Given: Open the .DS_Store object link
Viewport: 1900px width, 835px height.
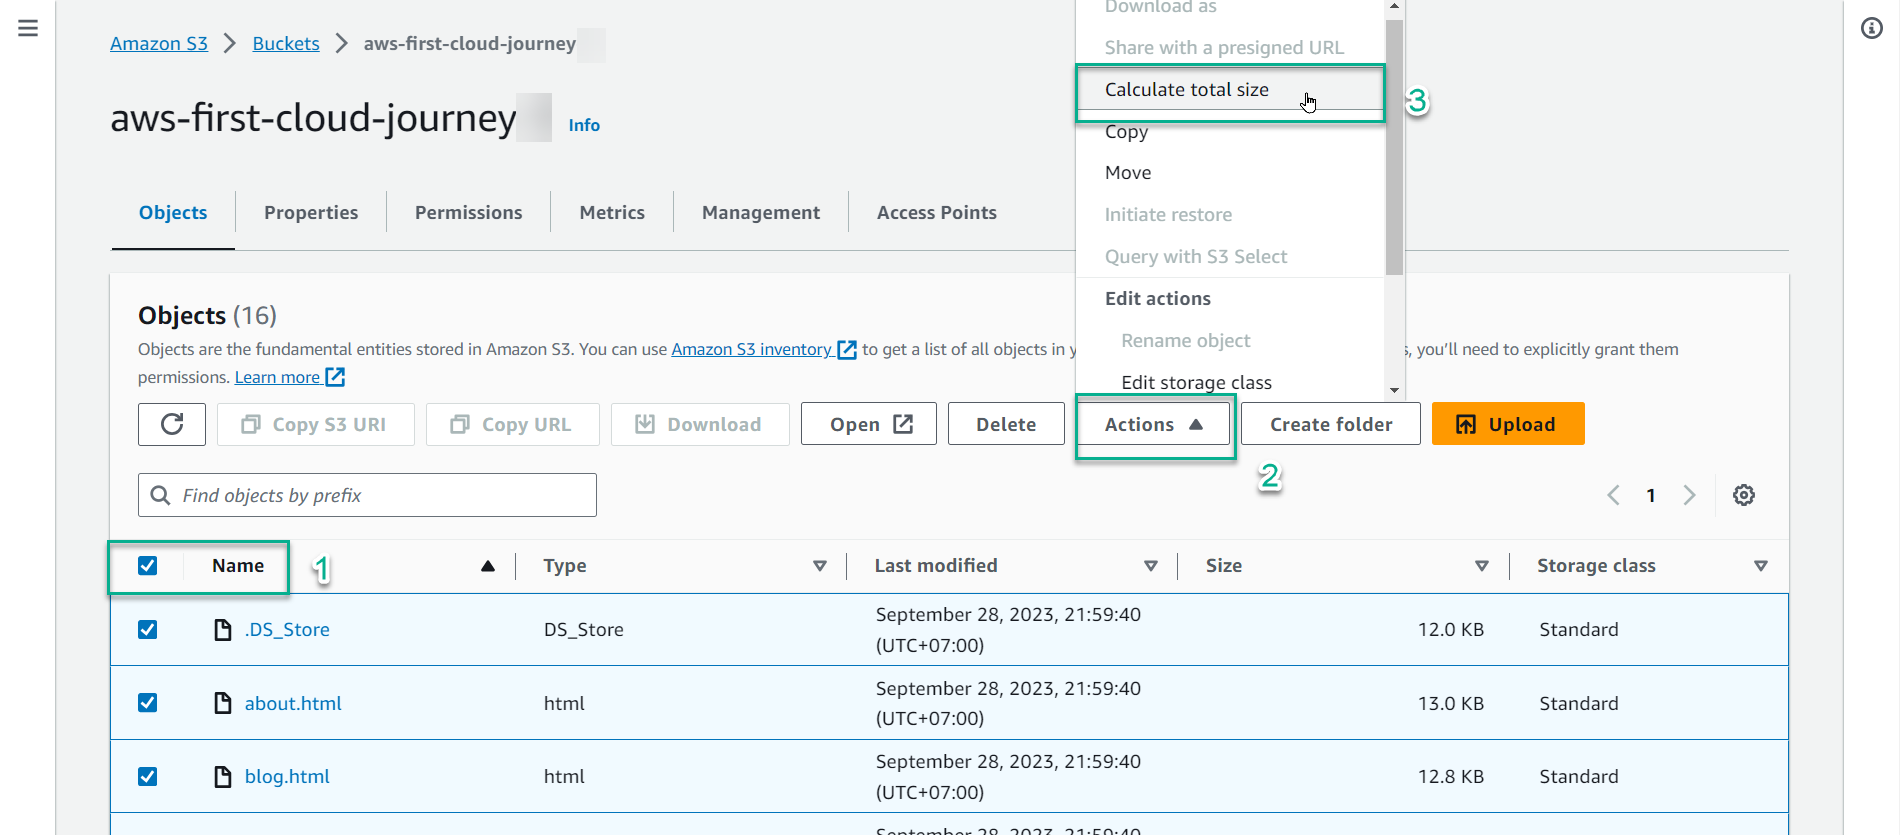Looking at the screenshot, I should [287, 629].
